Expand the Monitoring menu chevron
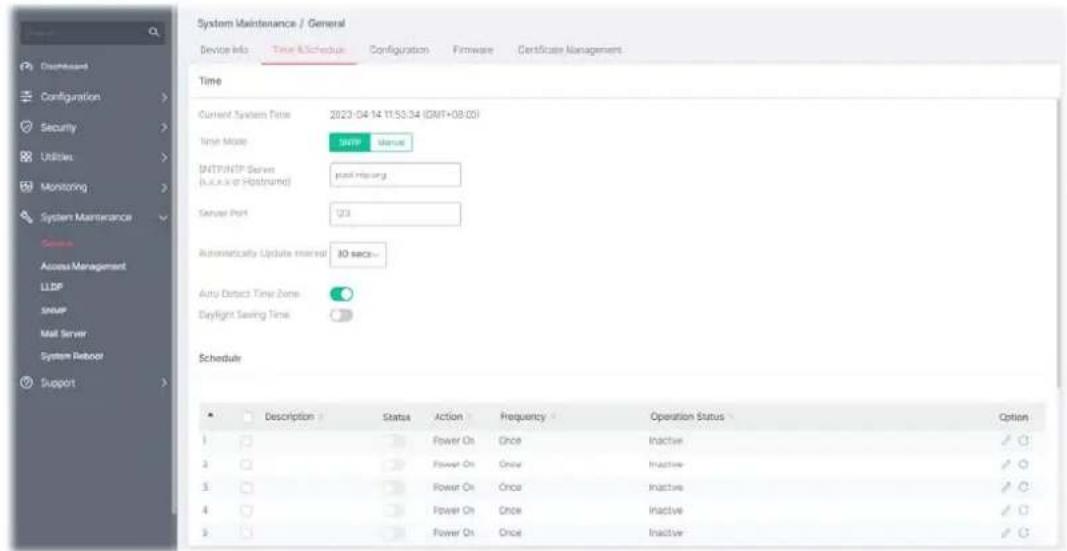Image resolution: width=1067 pixels, height=551 pixels. (x=164, y=187)
